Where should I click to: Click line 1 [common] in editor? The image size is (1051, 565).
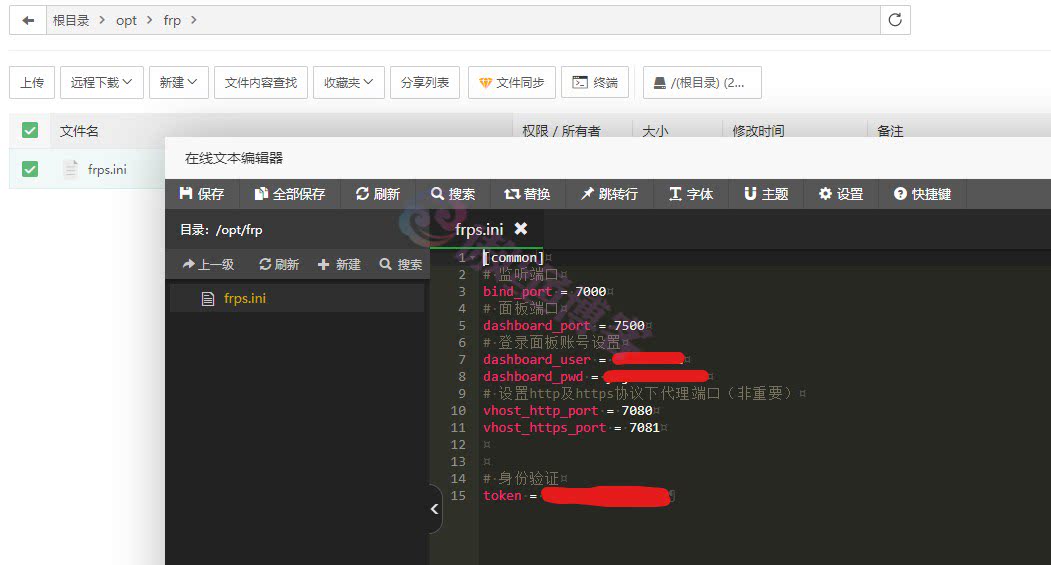513,257
